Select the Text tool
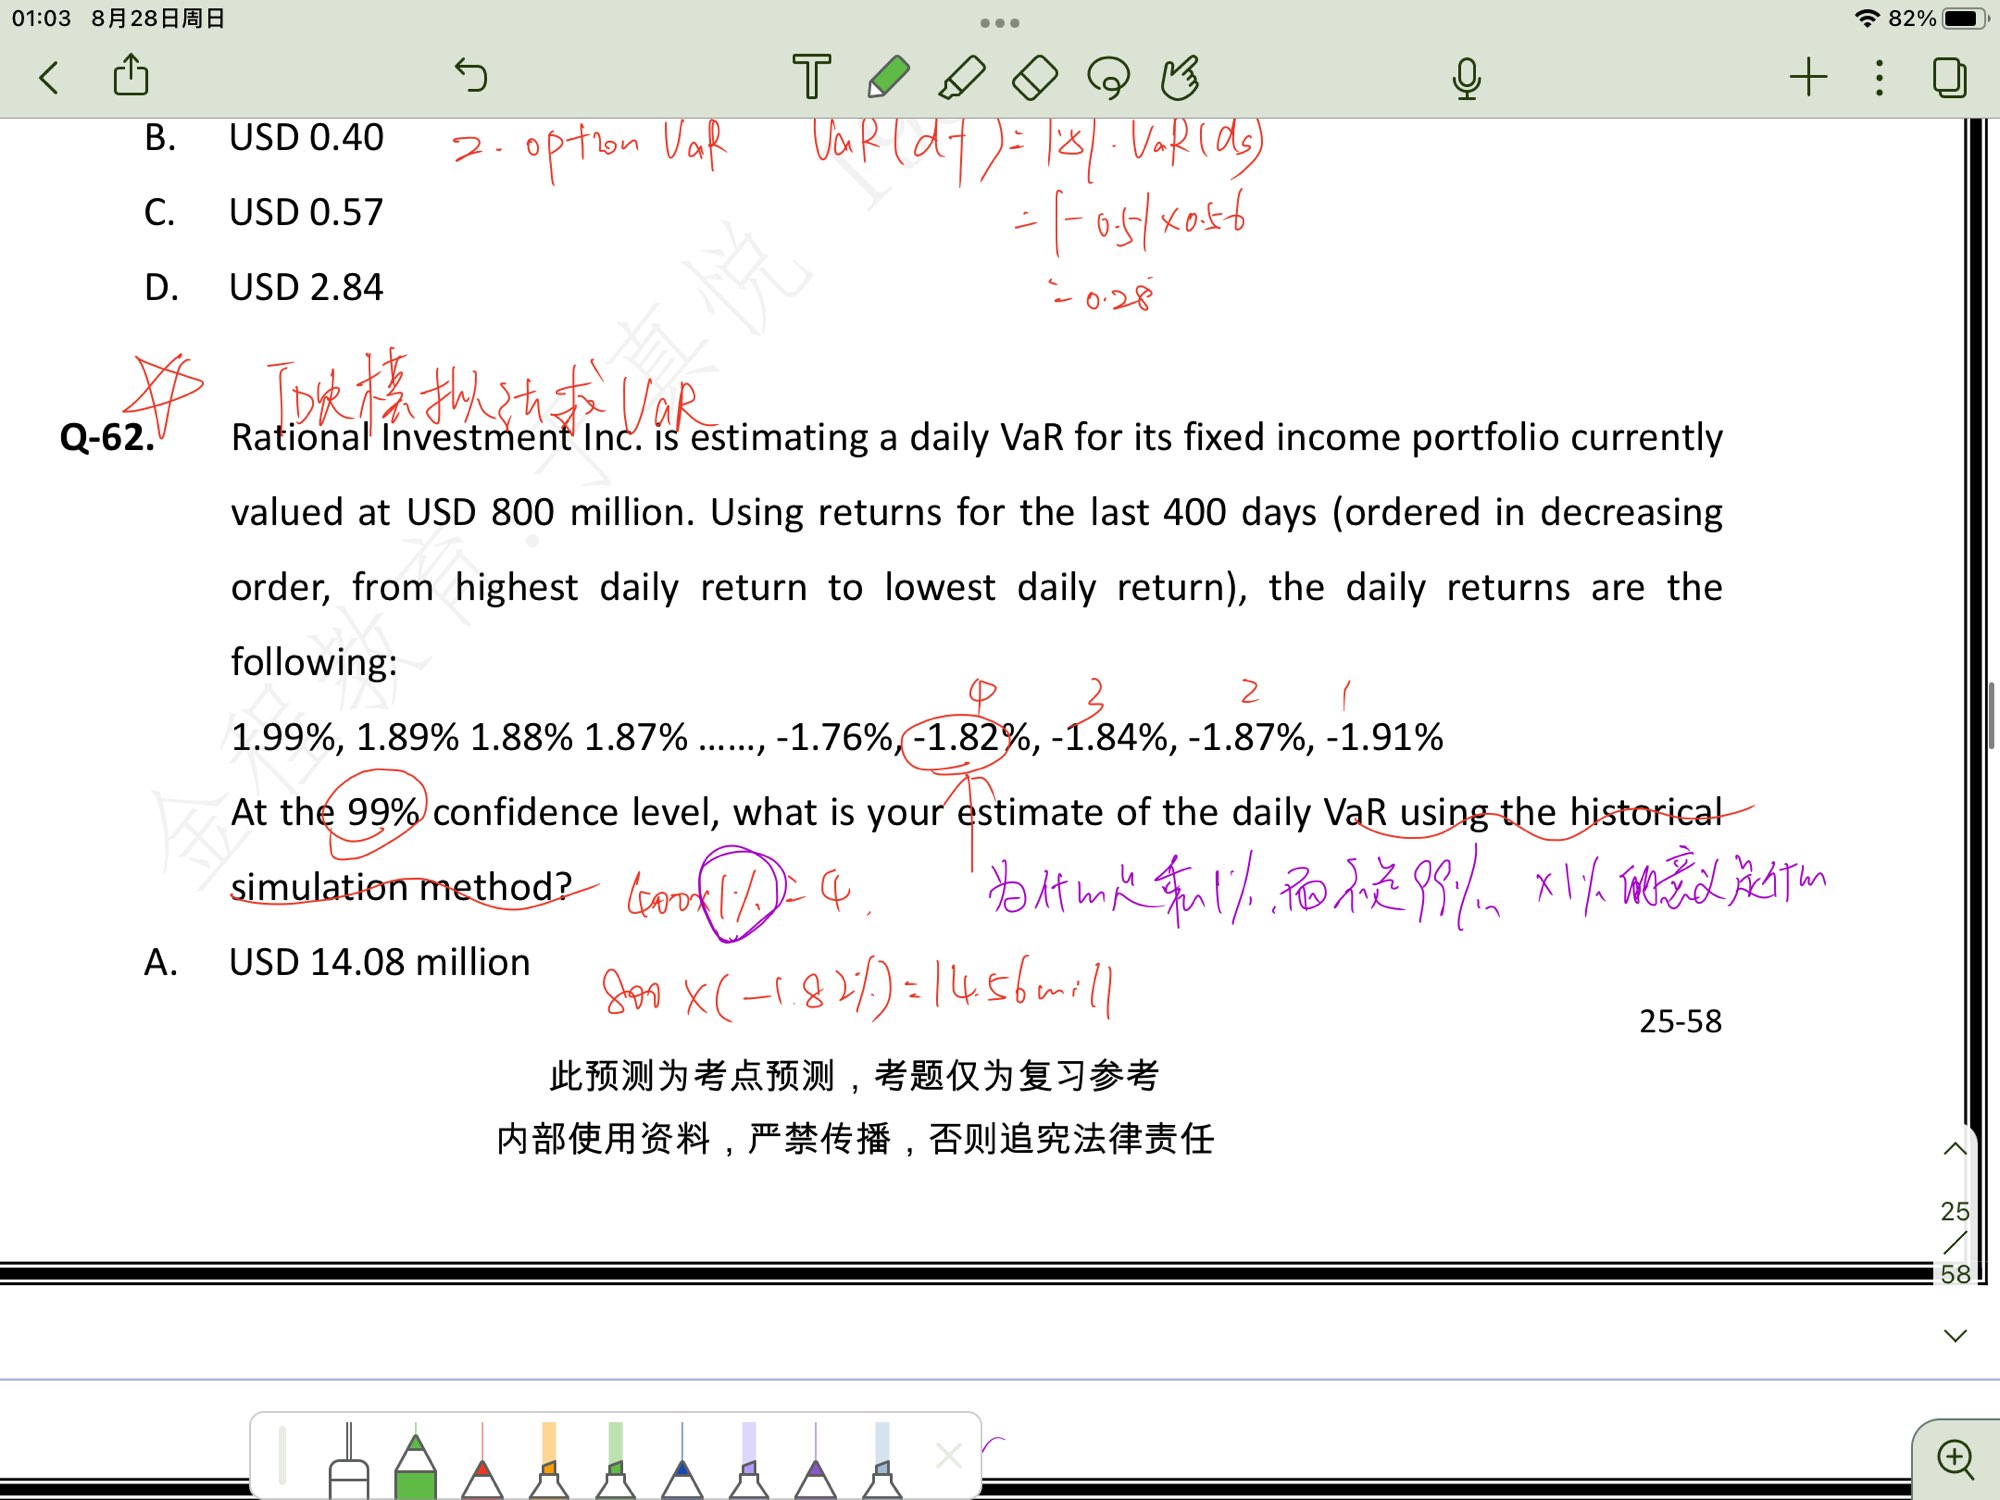This screenshot has width=2000, height=1500. coord(811,77)
